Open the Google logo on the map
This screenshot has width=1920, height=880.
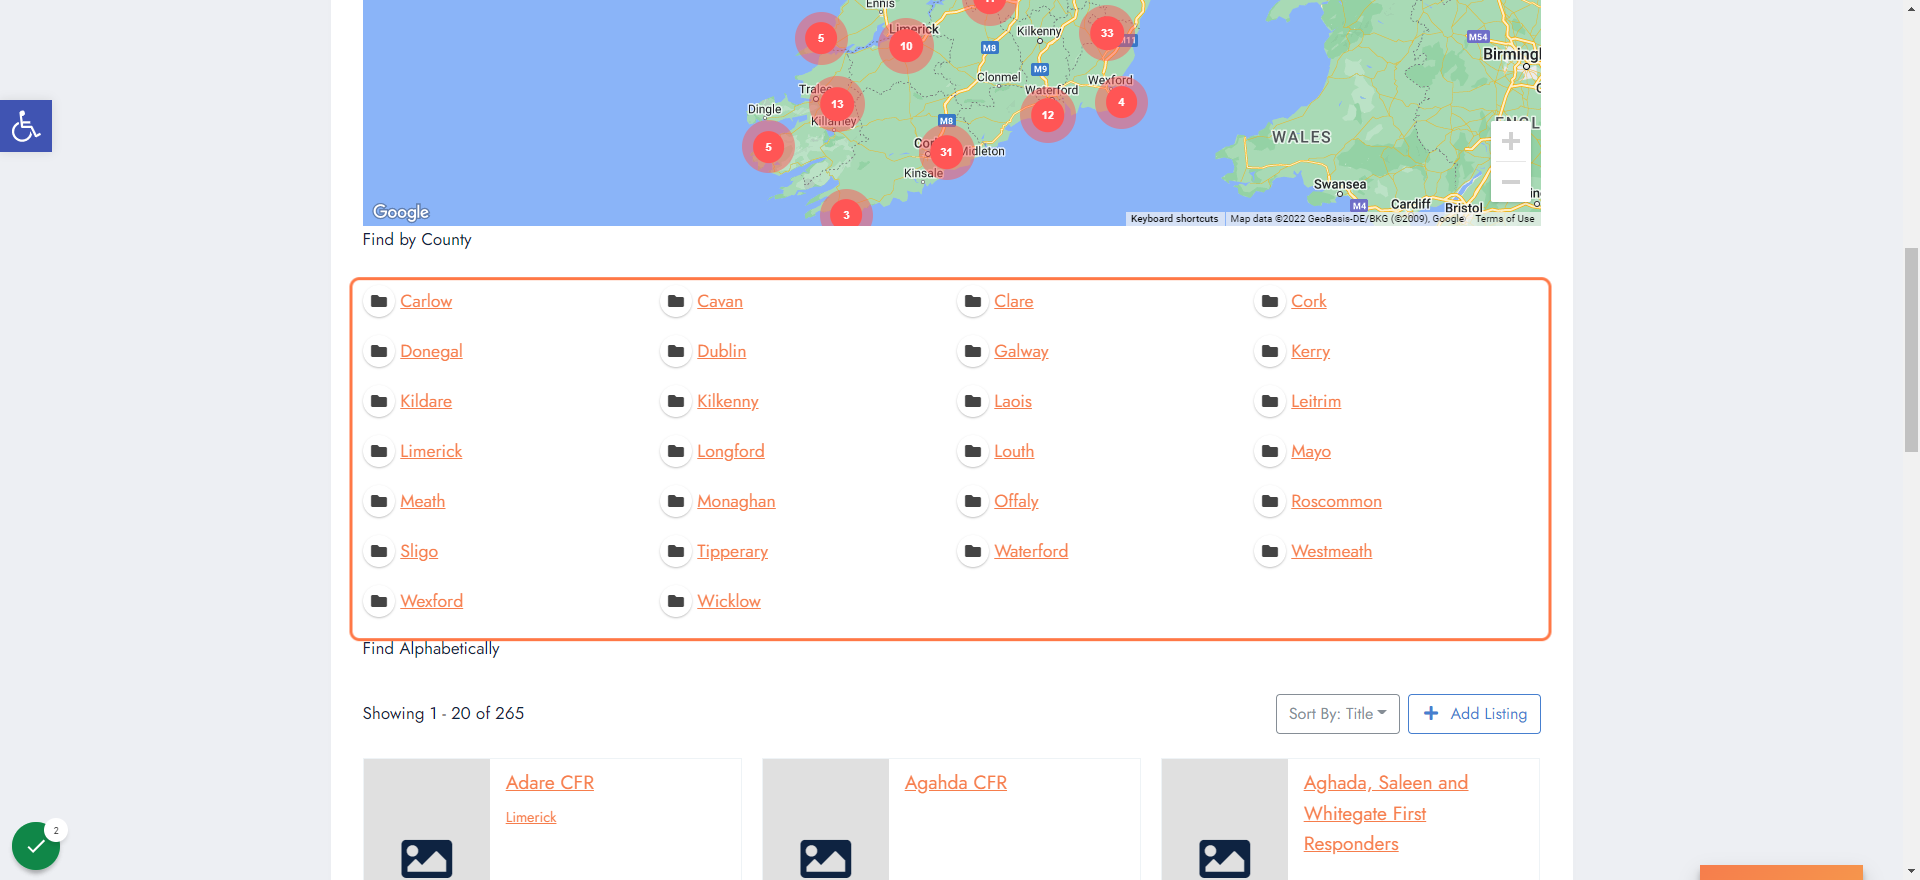[x=401, y=212]
